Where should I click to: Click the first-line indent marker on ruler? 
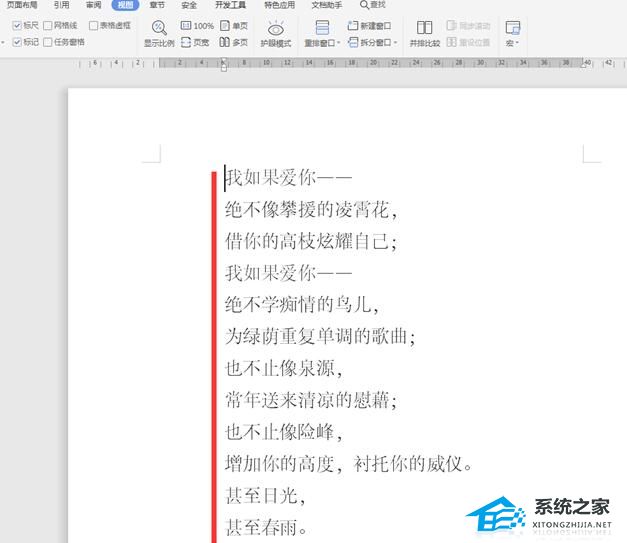(224, 61)
